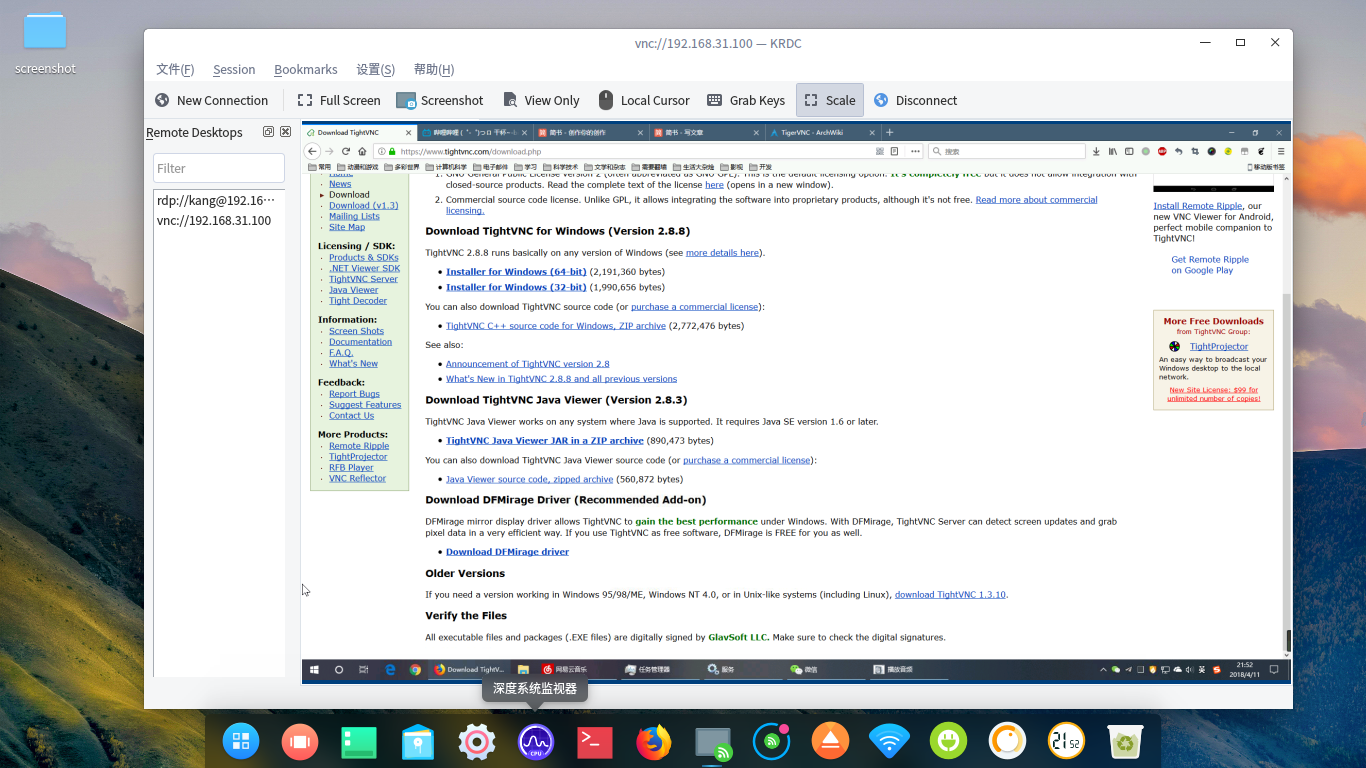Close the Remote Desktops panel

coord(285,132)
